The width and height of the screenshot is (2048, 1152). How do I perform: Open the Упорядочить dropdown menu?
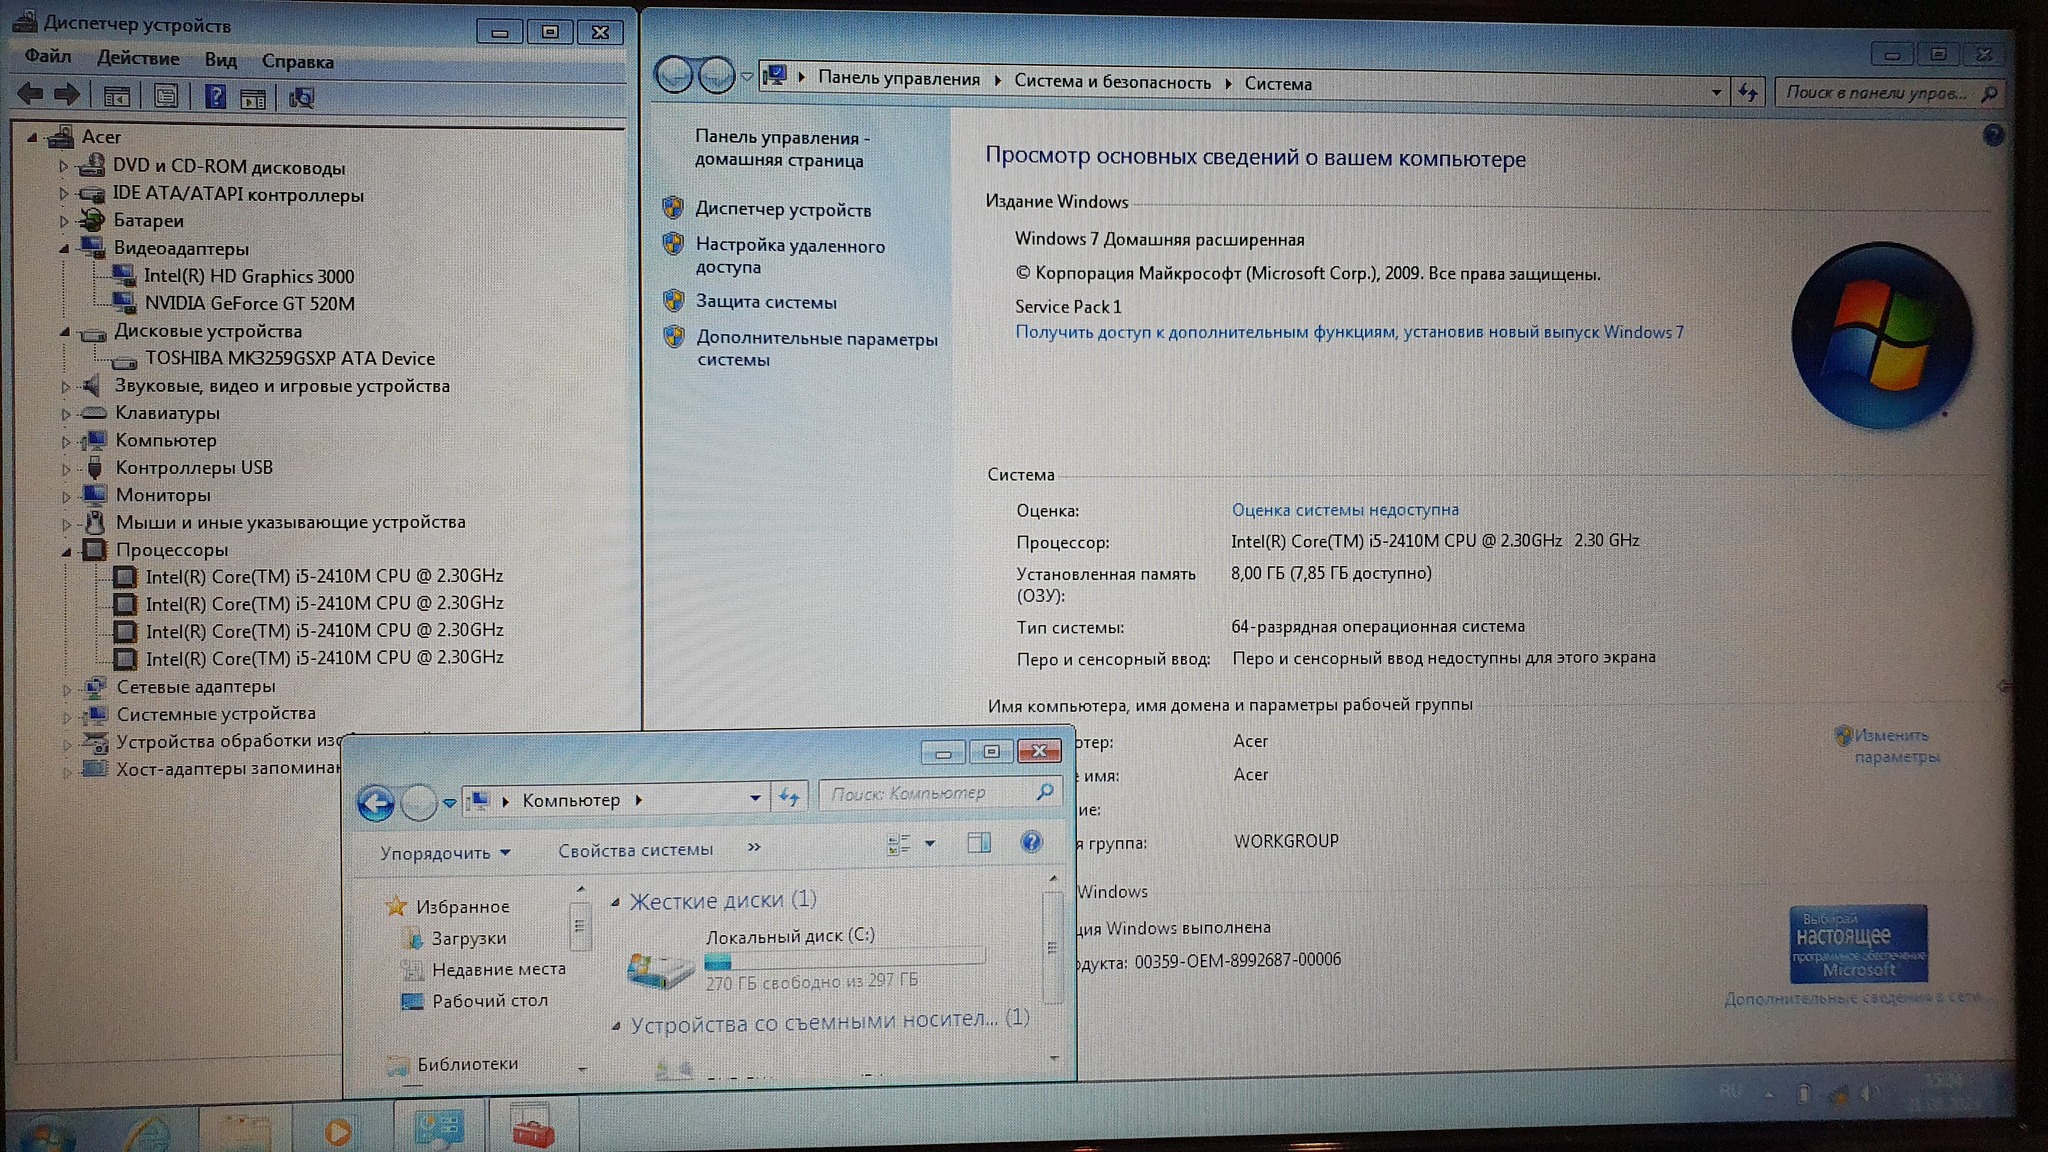click(x=445, y=853)
